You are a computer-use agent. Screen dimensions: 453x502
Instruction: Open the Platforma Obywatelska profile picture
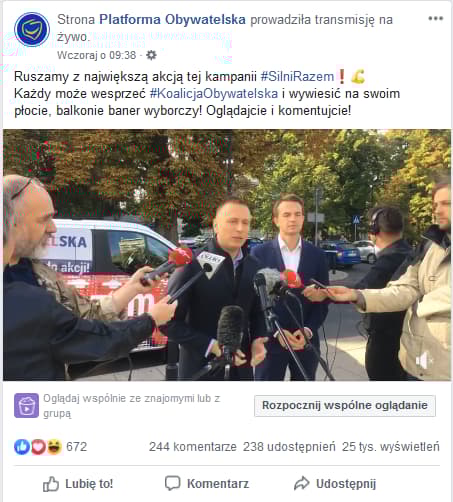(32, 29)
